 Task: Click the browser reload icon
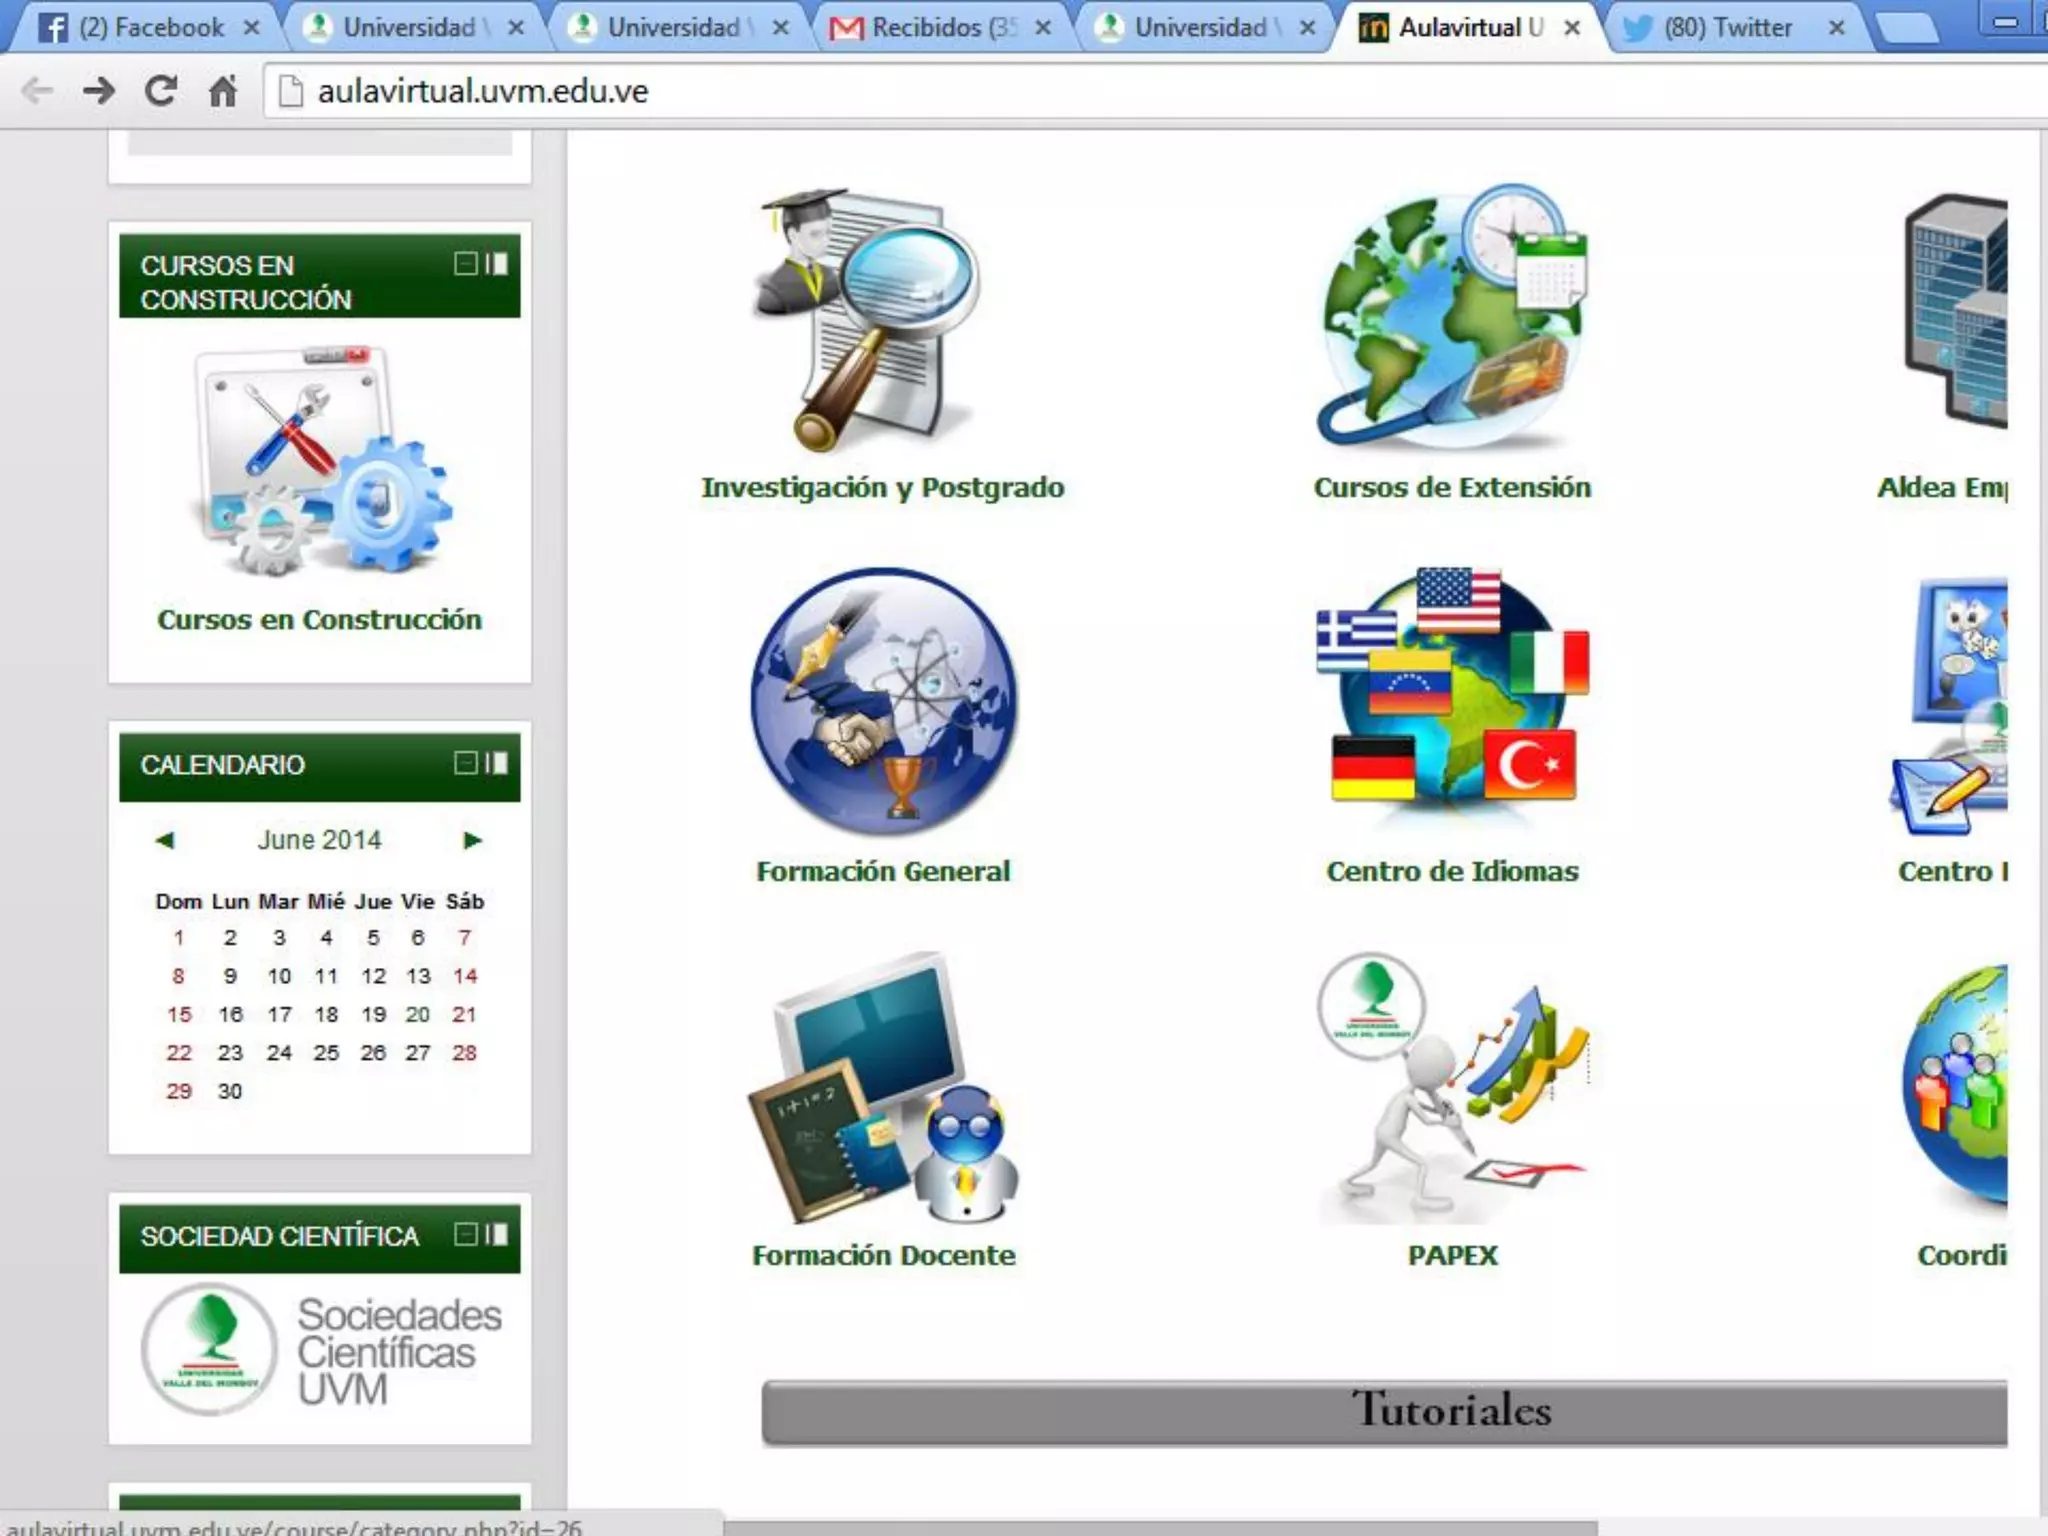click(160, 91)
